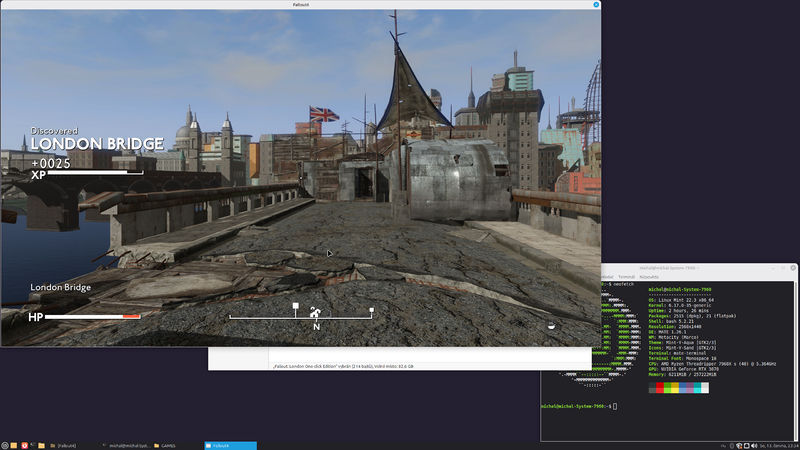
Task: Open the volume control in the system tray
Action: (754, 446)
